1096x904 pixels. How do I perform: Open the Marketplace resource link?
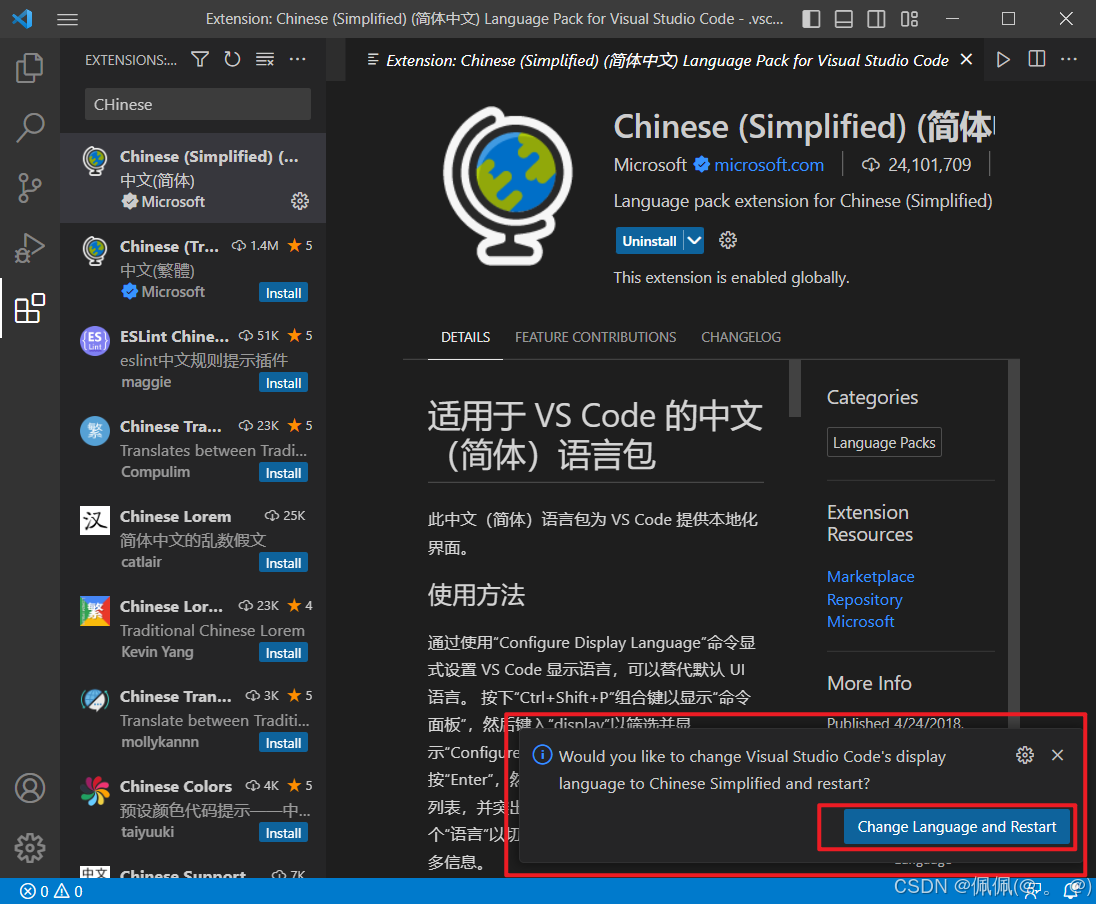click(870, 577)
